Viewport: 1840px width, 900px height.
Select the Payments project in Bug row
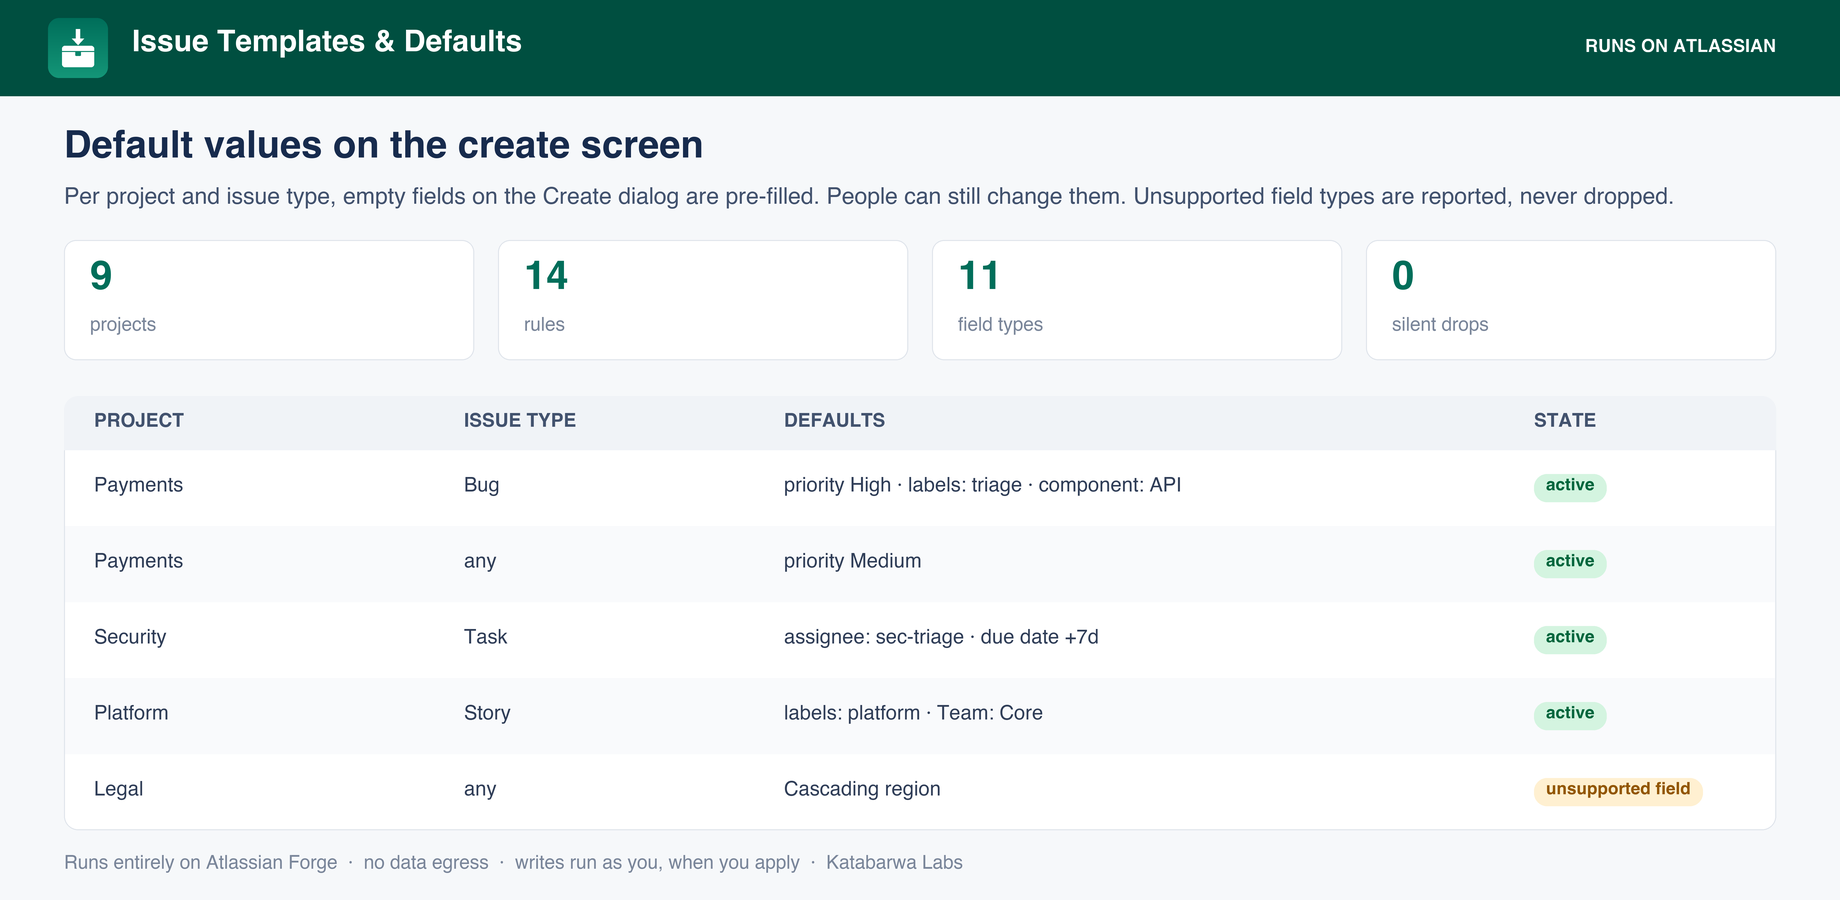click(139, 485)
